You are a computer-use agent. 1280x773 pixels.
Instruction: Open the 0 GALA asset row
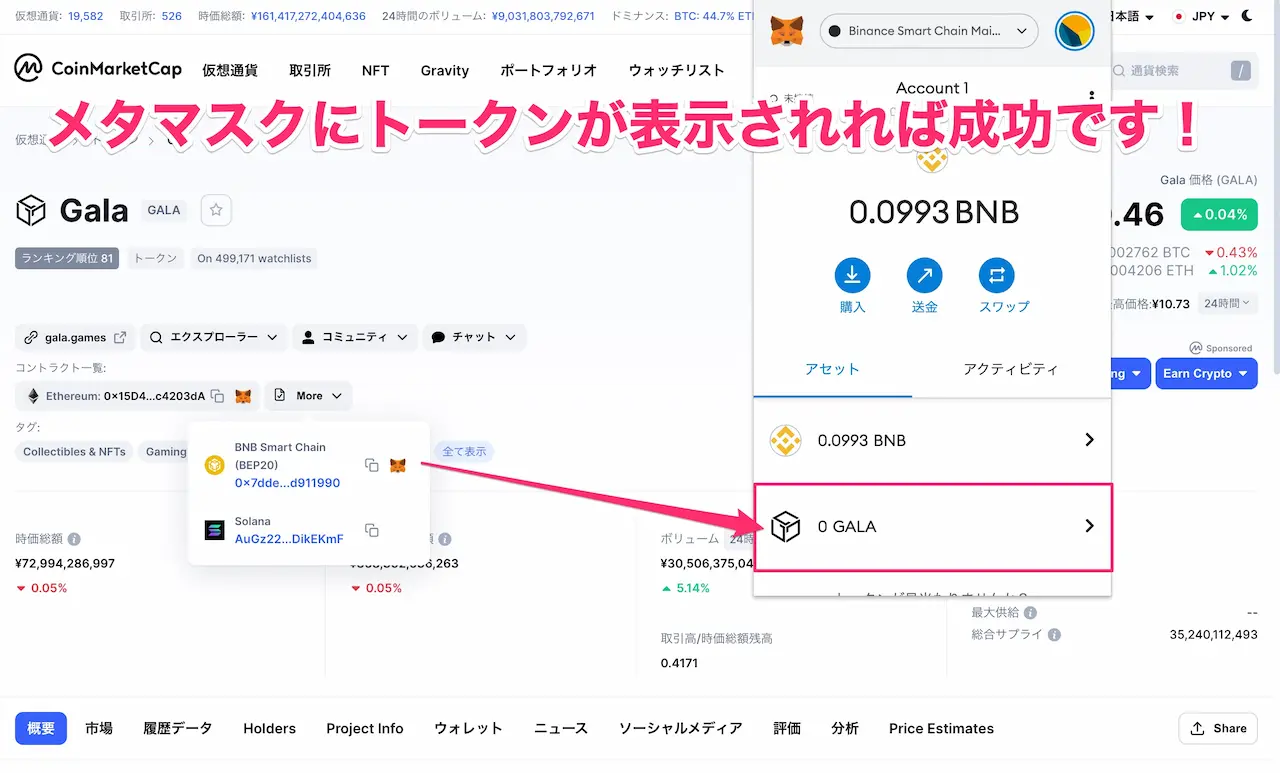[x=932, y=527]
